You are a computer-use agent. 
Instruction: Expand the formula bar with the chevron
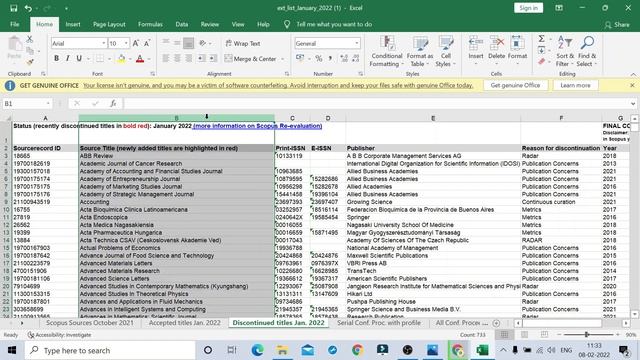(633, 104)
